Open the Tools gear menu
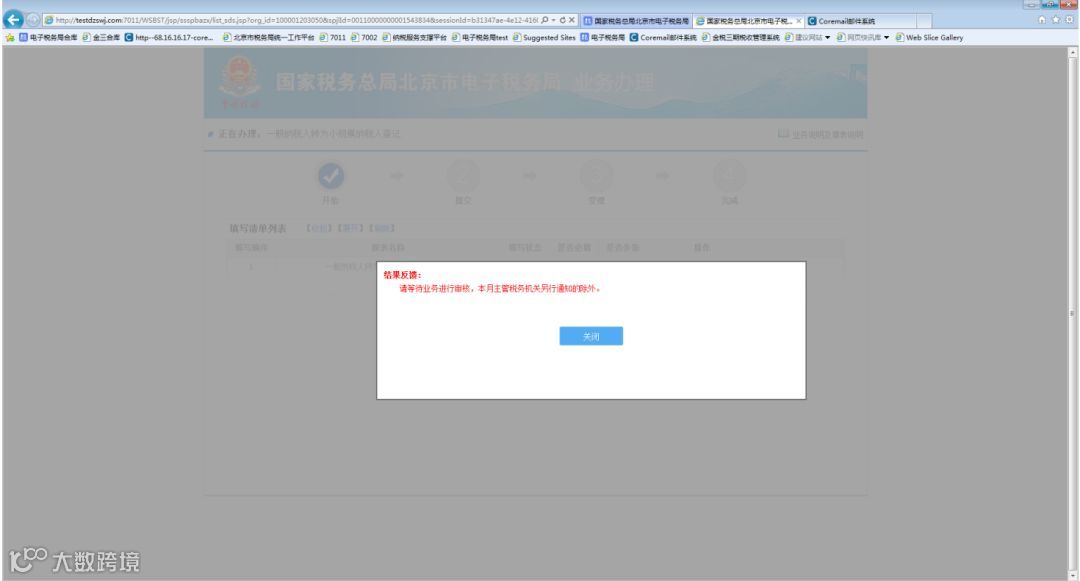 tap(1070, 20)
